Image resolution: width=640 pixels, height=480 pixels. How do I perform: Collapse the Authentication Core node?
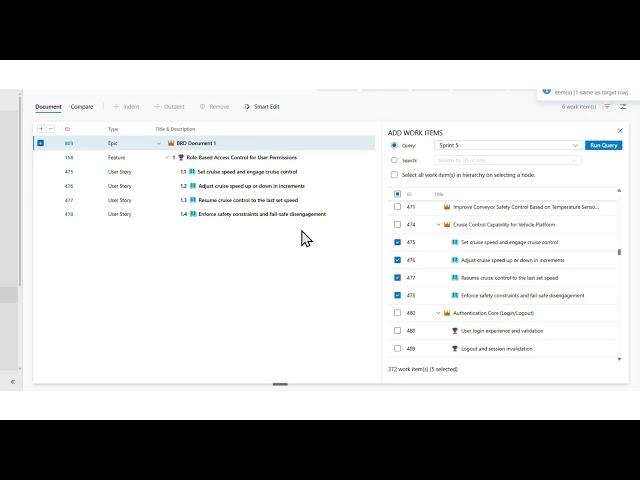[438, 313]
